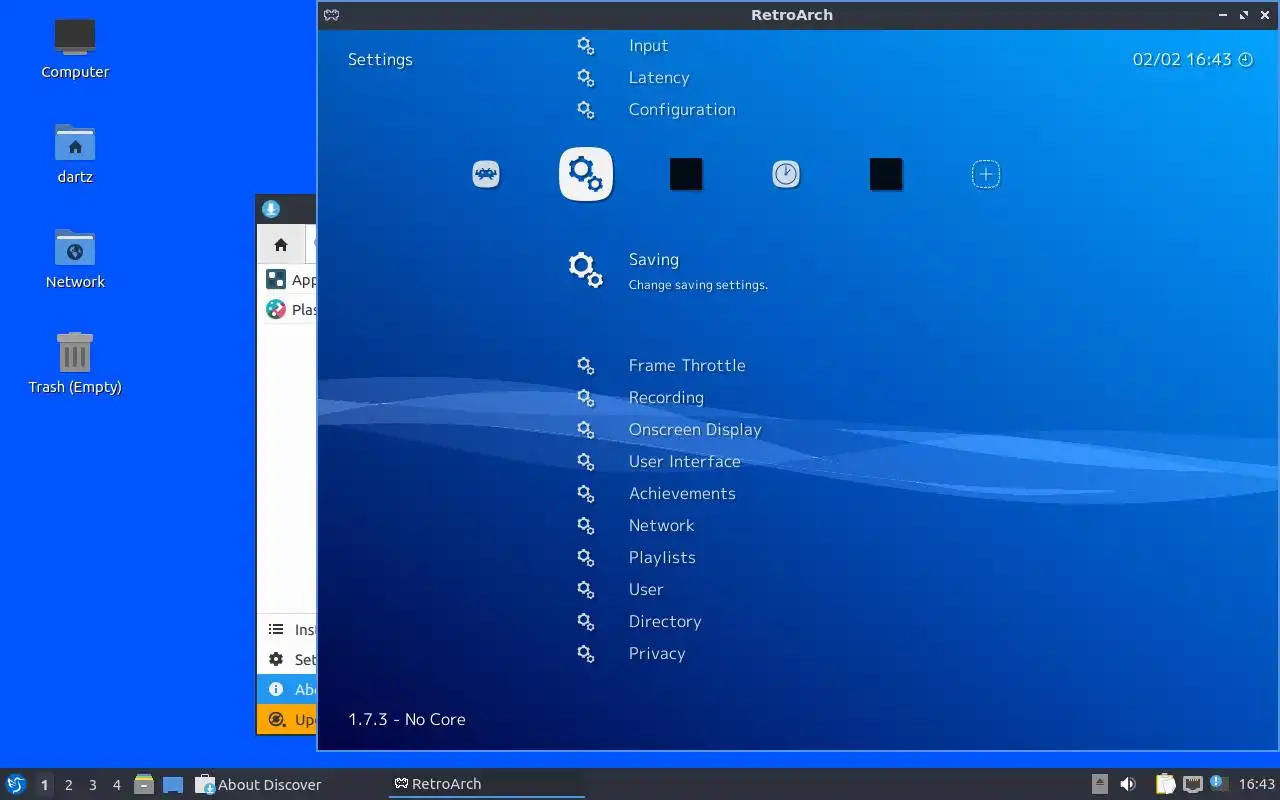Click the gear icon beside Saving

(586, 269)
